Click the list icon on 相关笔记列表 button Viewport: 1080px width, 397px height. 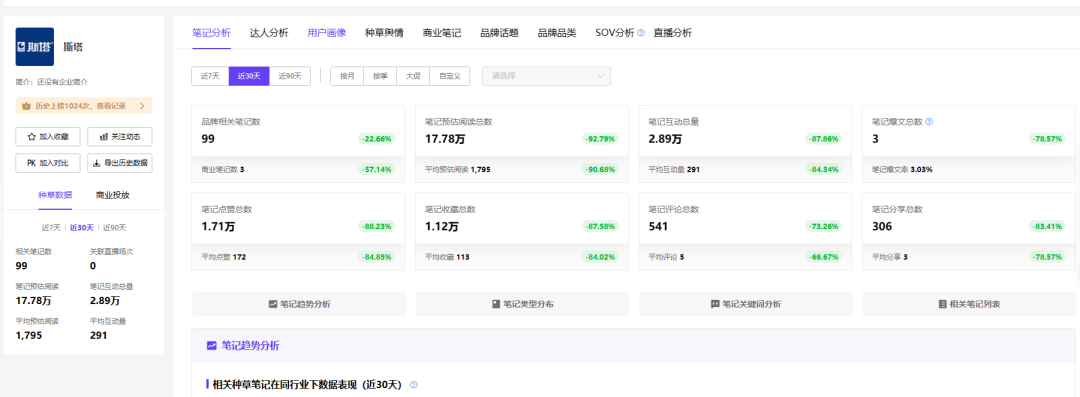point(943,304)
